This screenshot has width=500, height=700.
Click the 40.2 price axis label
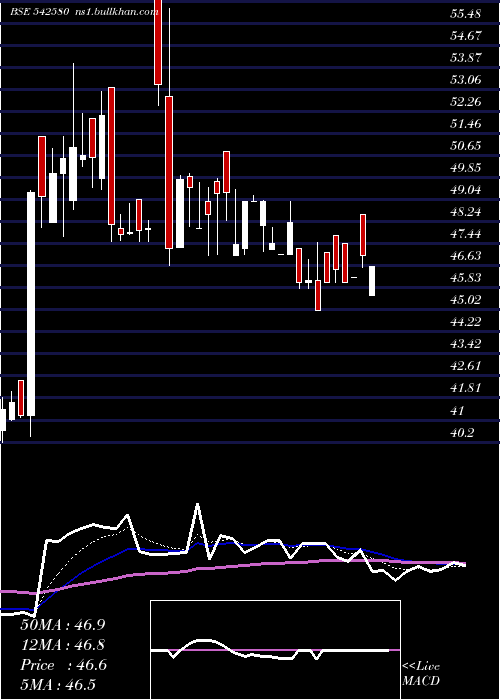462,432
